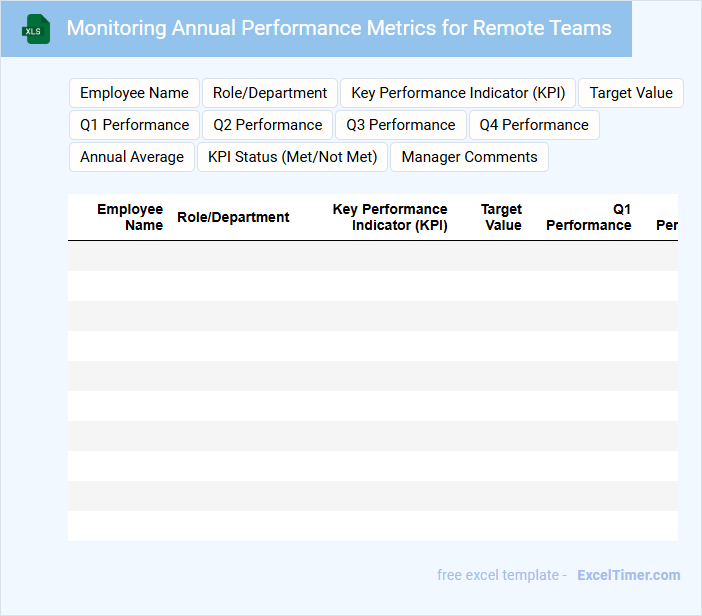Image resolution: width=702 pixels, height=616 pixels.
Task: Select the Target Value tag
Action: (631, 93)
